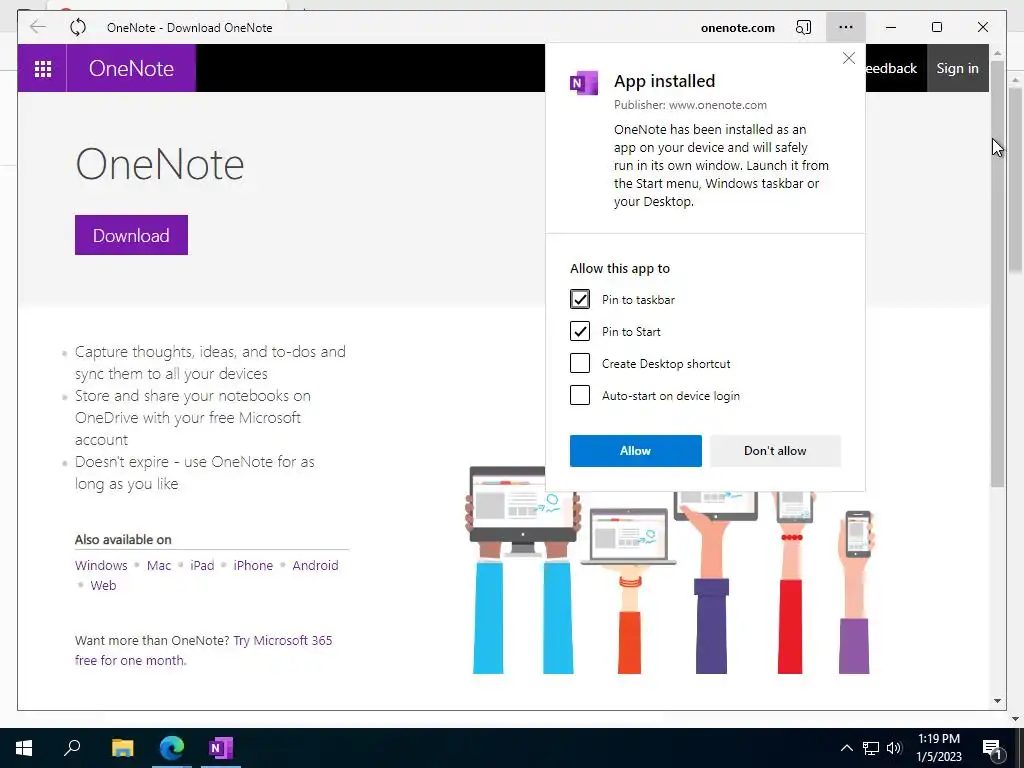Uncheck Pin to Start
Viewport: 1024px width, 768px height.
tap(580, 331)
